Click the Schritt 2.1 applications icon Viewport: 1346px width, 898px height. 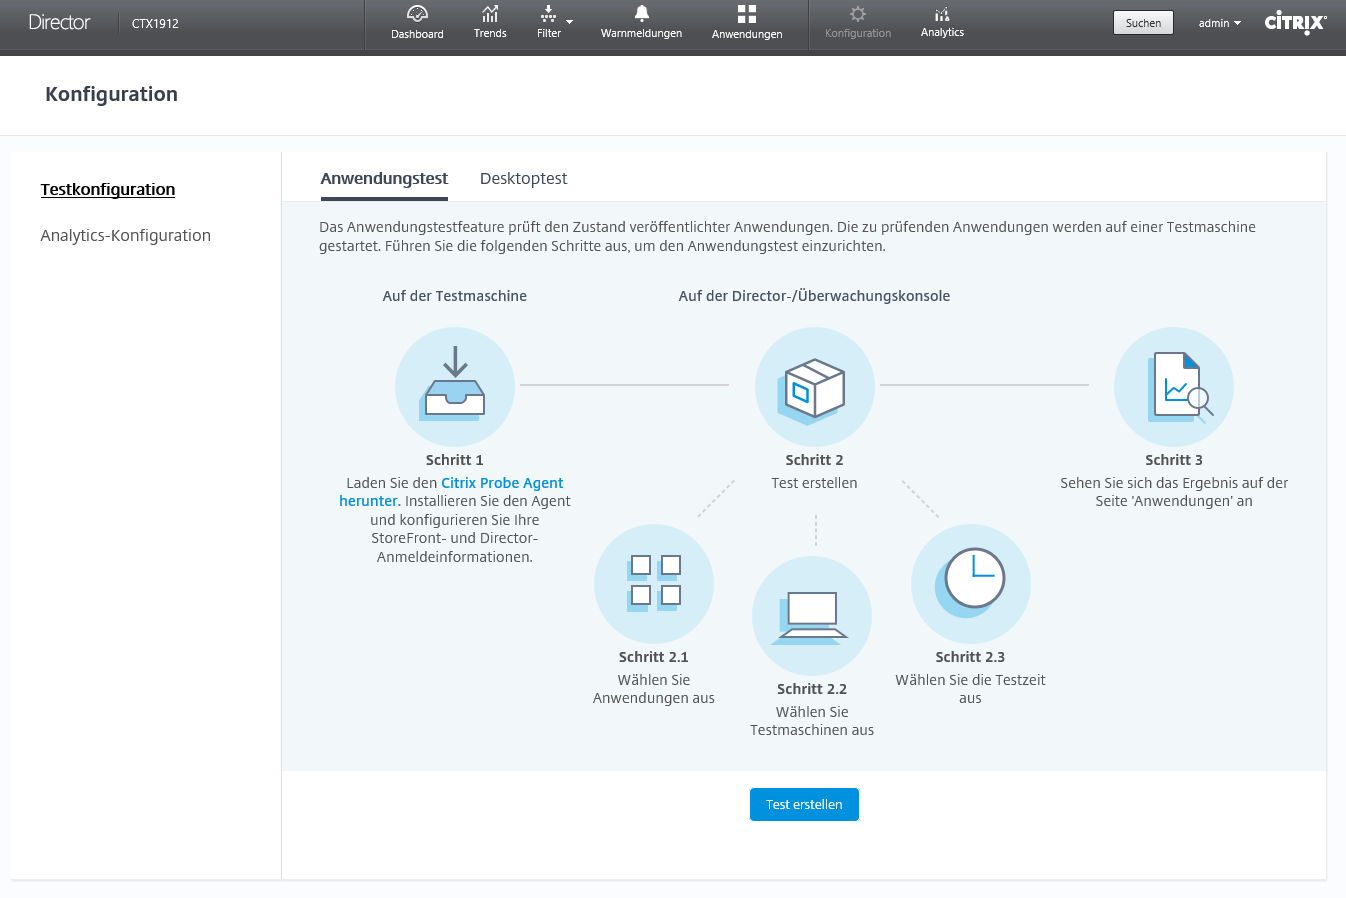(x=654, y=584)
